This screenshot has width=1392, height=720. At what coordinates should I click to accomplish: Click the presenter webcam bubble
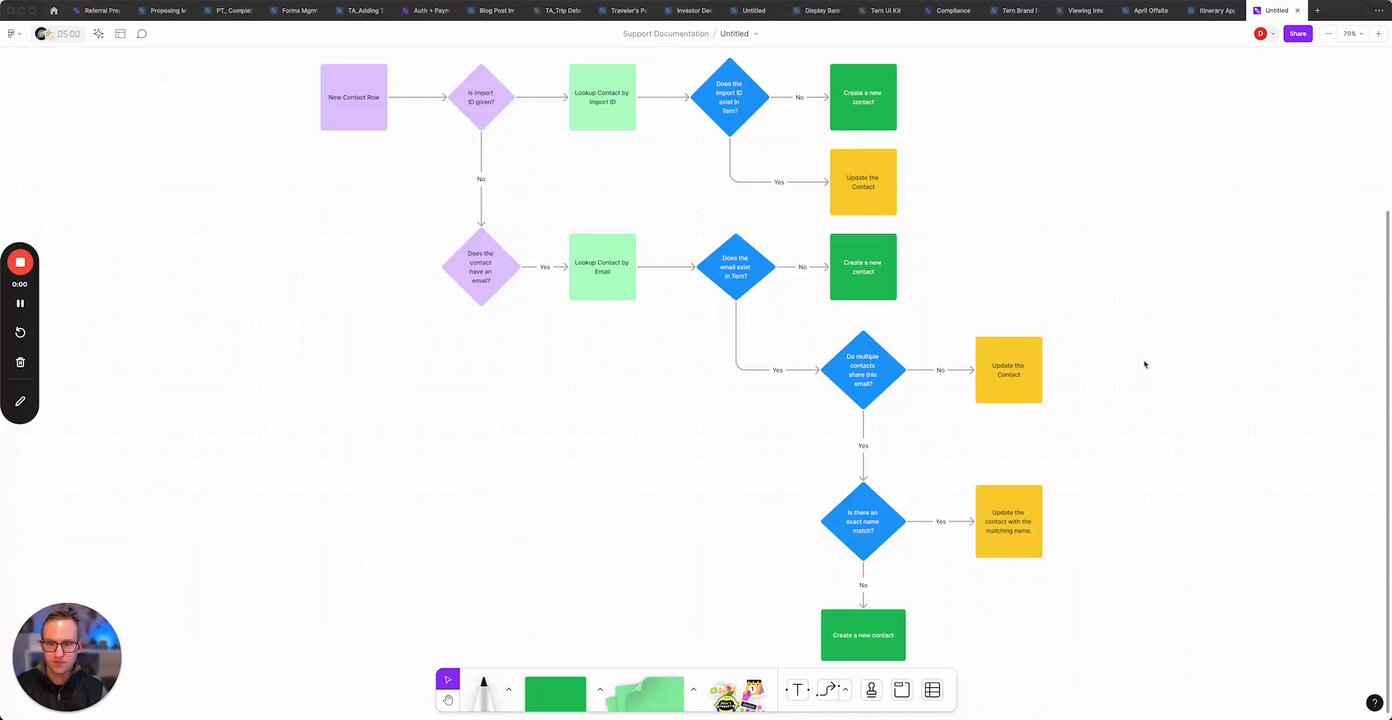(x=67, y=657)
